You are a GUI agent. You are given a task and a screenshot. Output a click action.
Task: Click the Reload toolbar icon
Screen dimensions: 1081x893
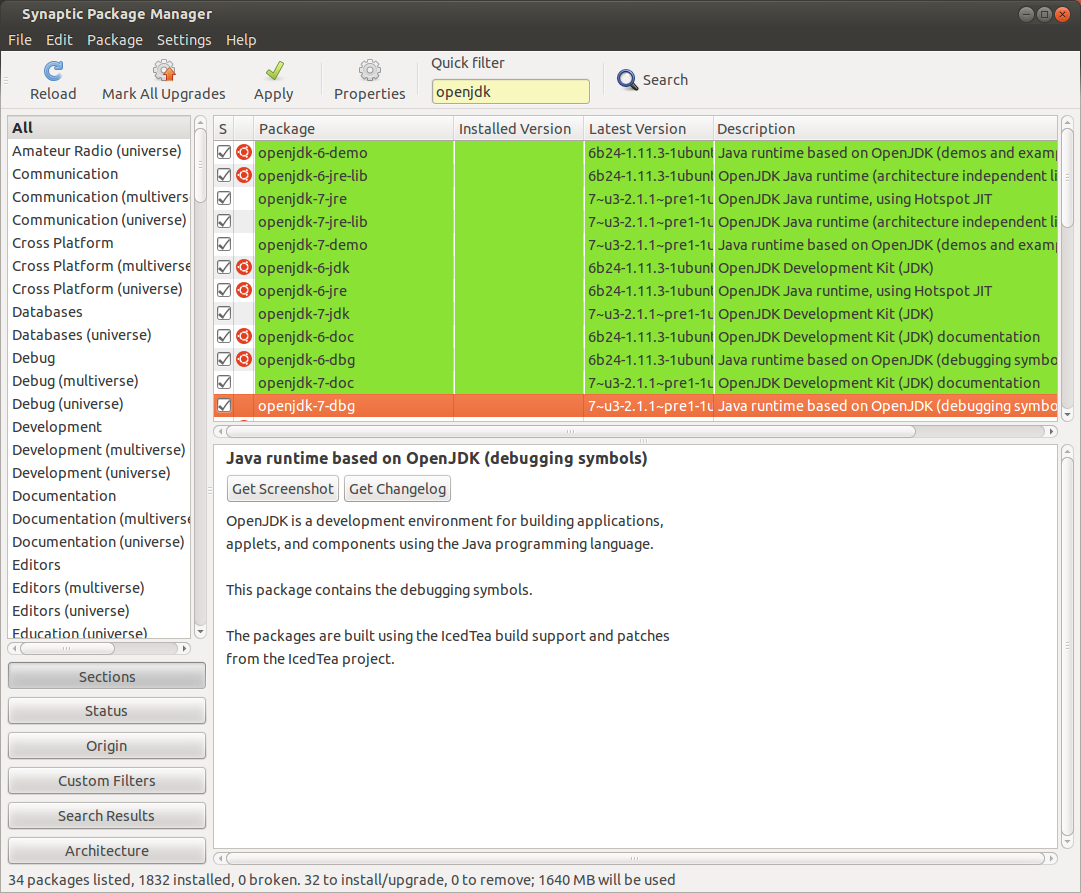click(53, 70)
